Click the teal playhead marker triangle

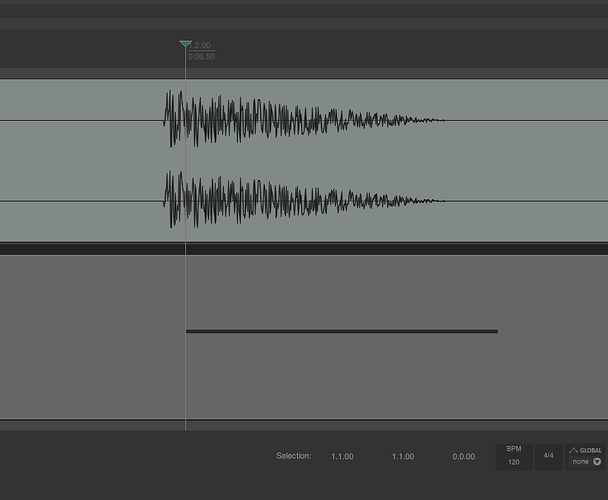click(x=185, y=43)
